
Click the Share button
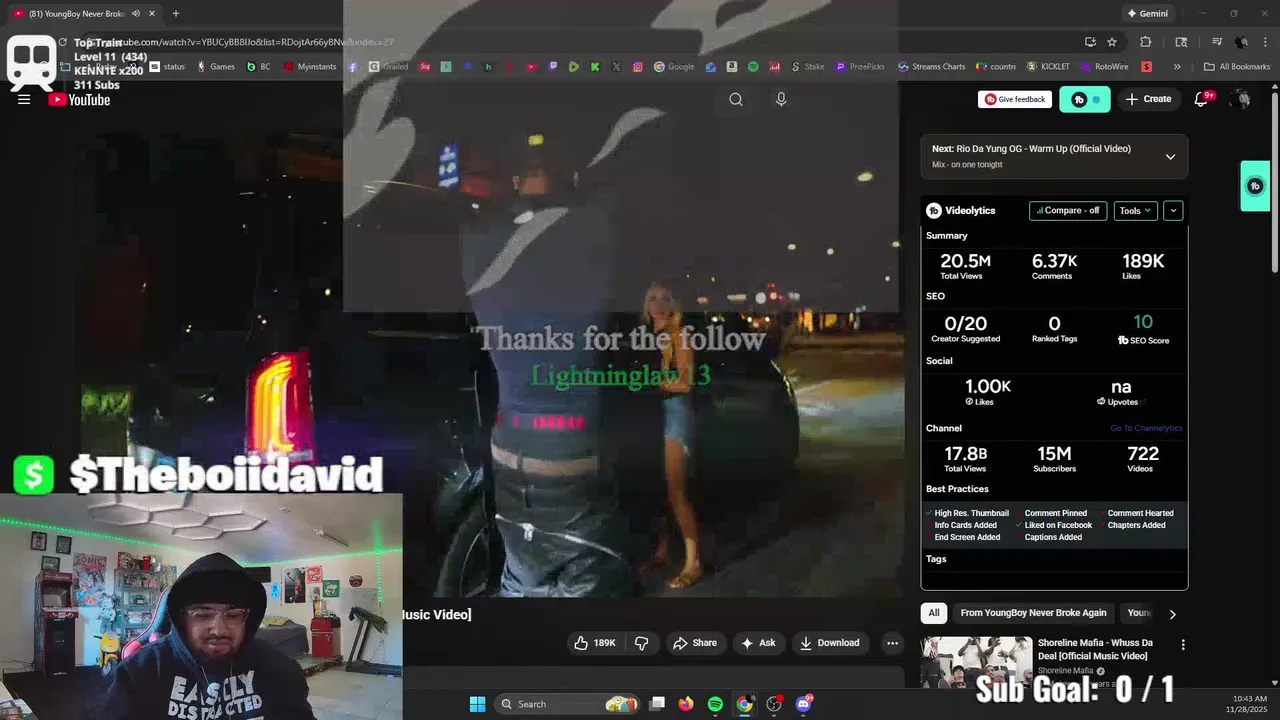coord(695,643)
